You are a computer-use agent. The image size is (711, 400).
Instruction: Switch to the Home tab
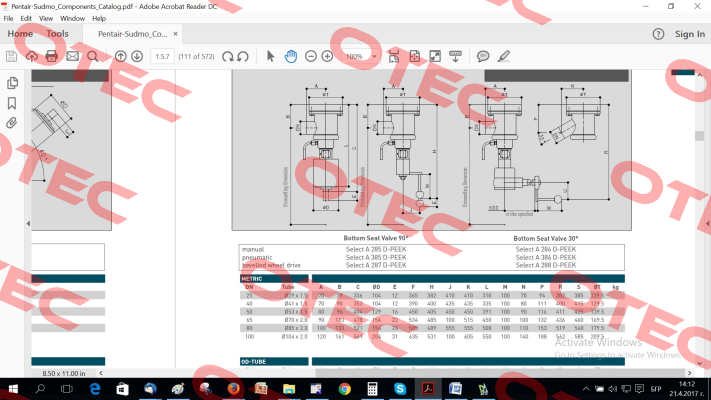click(20, 34)
